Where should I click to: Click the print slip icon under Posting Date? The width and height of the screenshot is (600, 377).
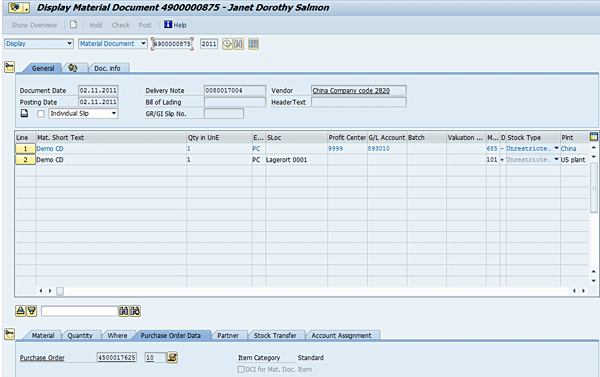[x=24, y=113]
